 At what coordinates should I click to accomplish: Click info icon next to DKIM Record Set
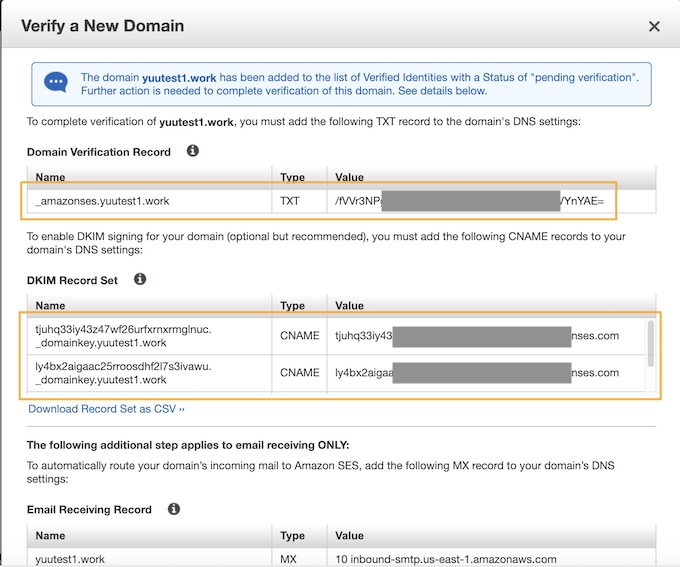click(x=140, y=279)
